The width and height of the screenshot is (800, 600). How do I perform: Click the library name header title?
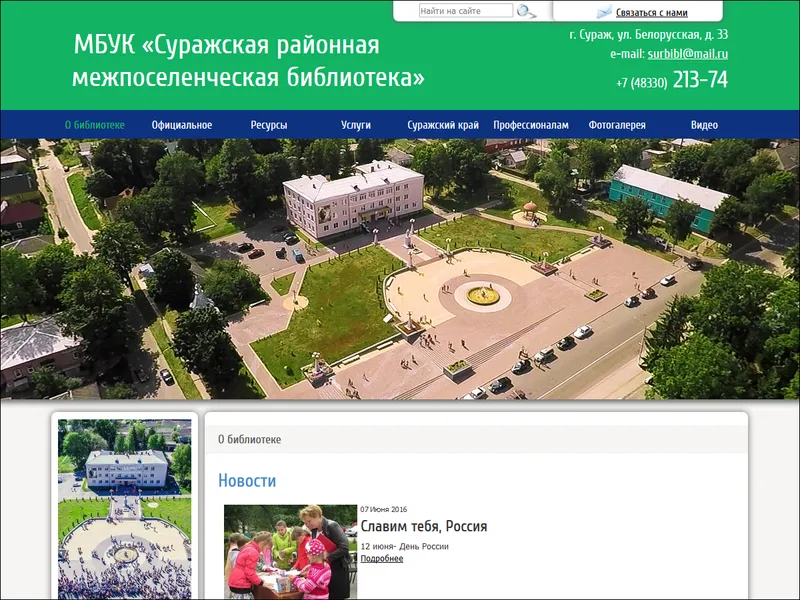(x=248, y=61)
